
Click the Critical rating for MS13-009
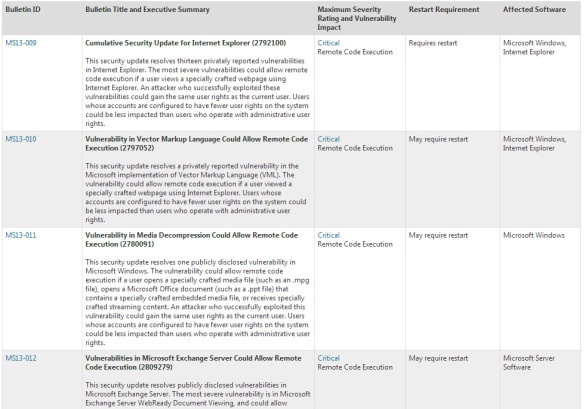click(328, 43)
